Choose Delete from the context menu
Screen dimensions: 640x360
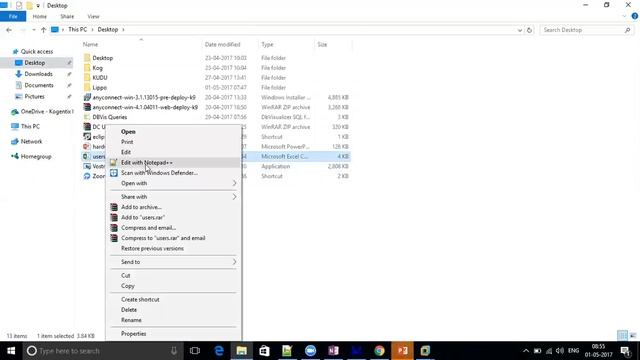[129, 310]
